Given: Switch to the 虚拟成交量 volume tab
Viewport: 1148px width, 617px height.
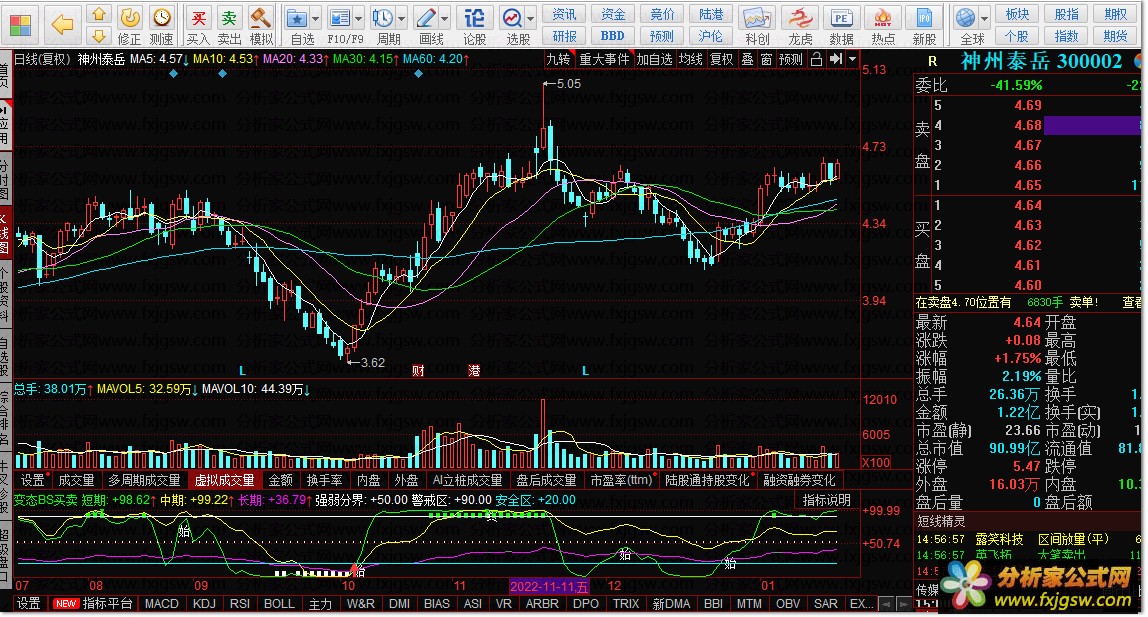Looking at the screenshot, I should pyautogui.click(x=224, y=480).
